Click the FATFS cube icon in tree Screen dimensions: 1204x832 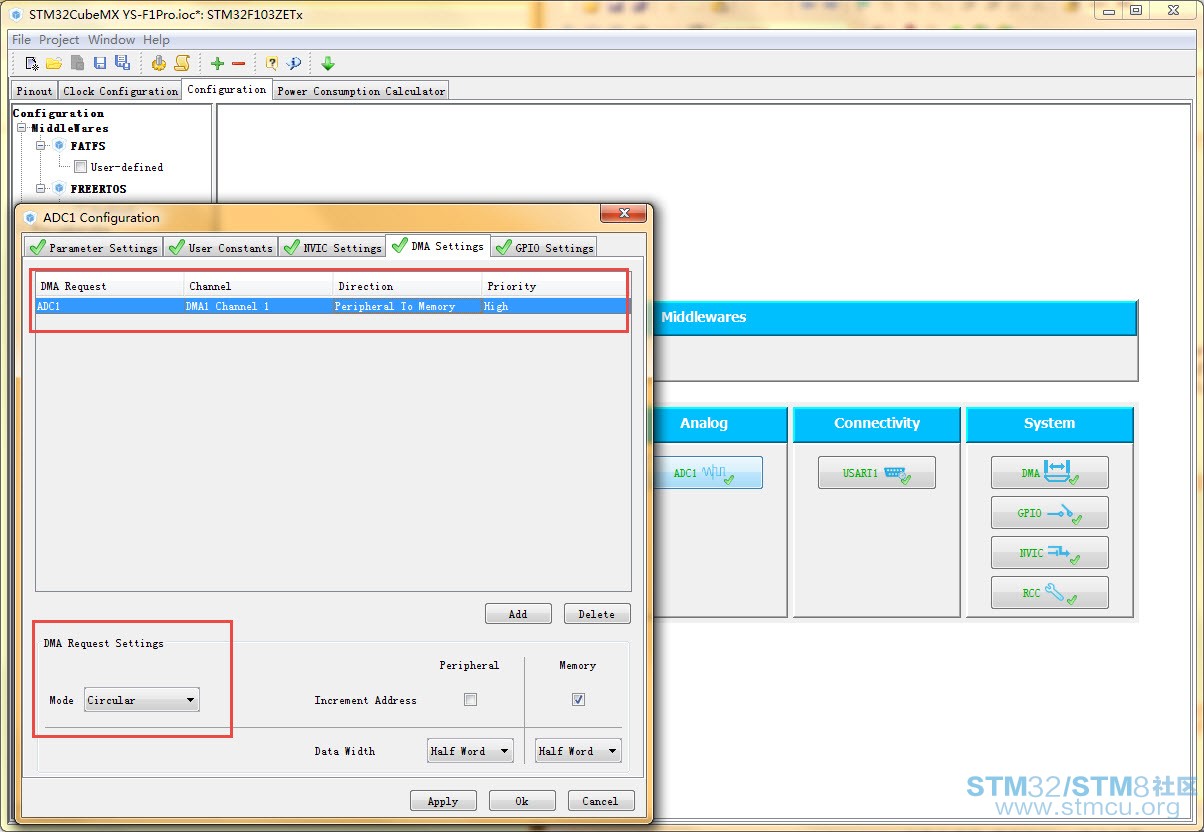(59, 146)
